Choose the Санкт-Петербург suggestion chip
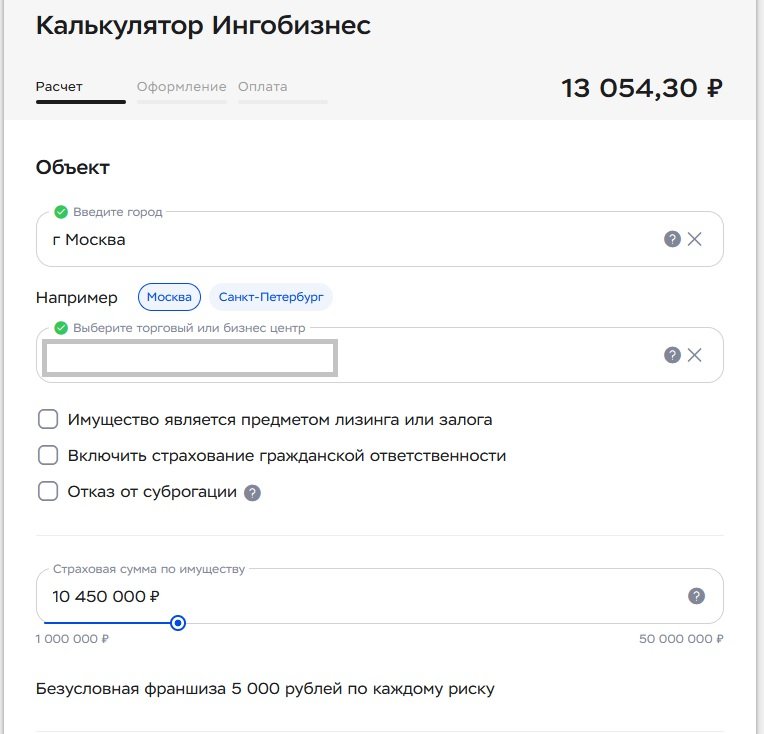 tap(271, 297)
